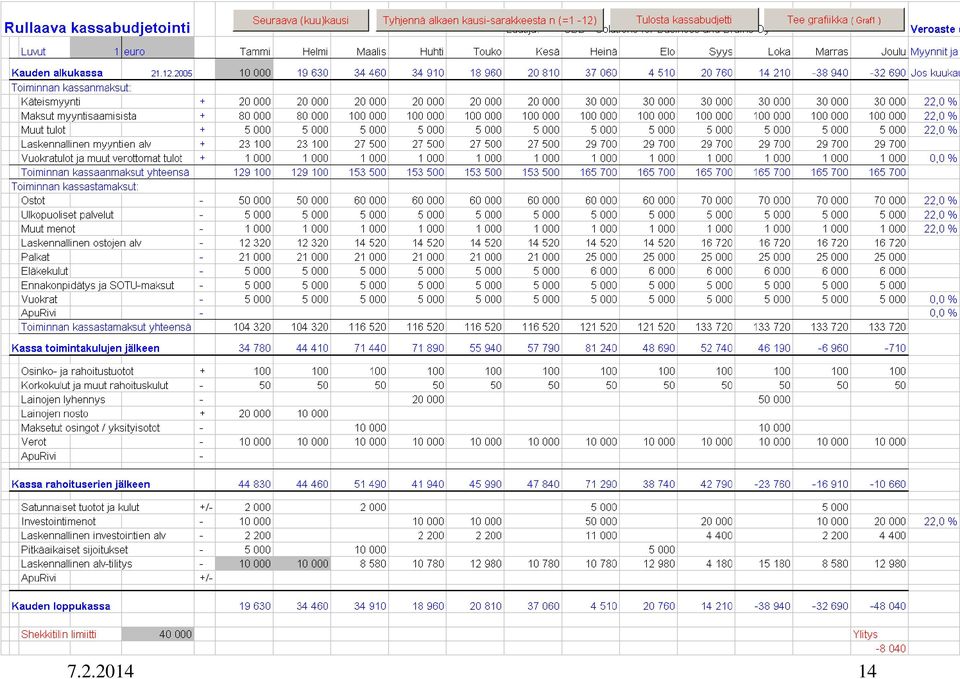Select the Maalis column header
The image size is (960, 679).
point(371,51)
